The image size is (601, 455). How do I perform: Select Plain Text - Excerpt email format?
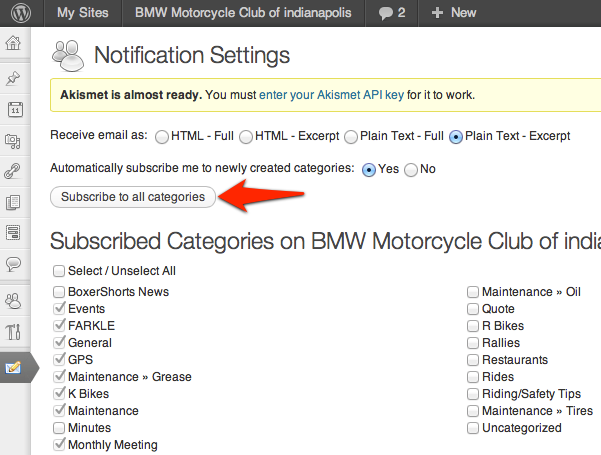456,137
